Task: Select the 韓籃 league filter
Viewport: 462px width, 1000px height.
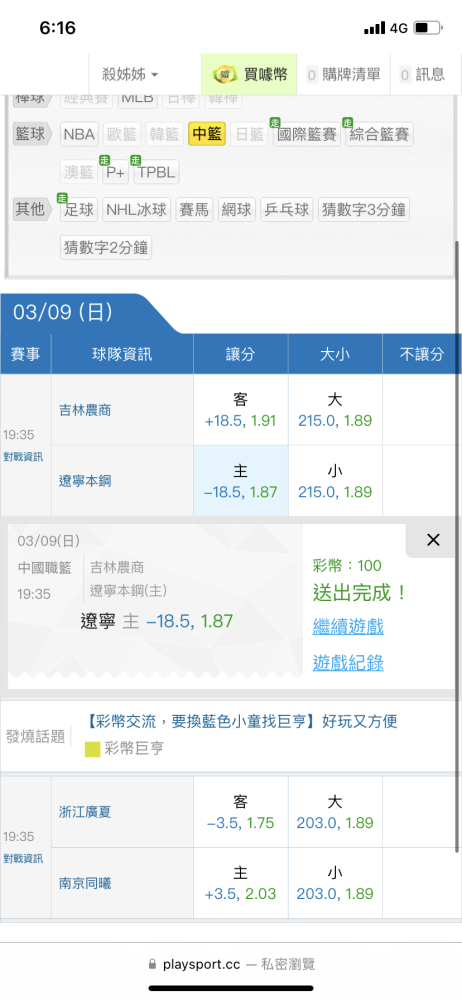Action: 165,135
